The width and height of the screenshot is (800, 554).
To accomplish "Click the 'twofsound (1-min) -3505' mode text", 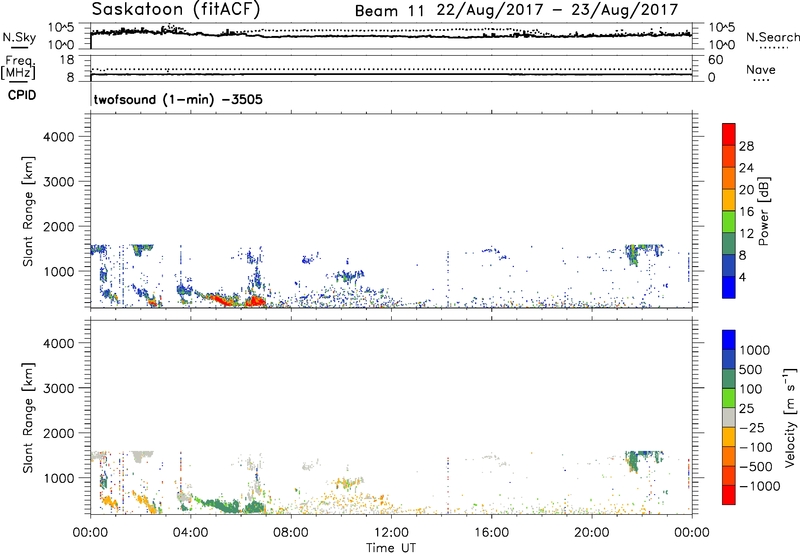I will tap(178, 99).
